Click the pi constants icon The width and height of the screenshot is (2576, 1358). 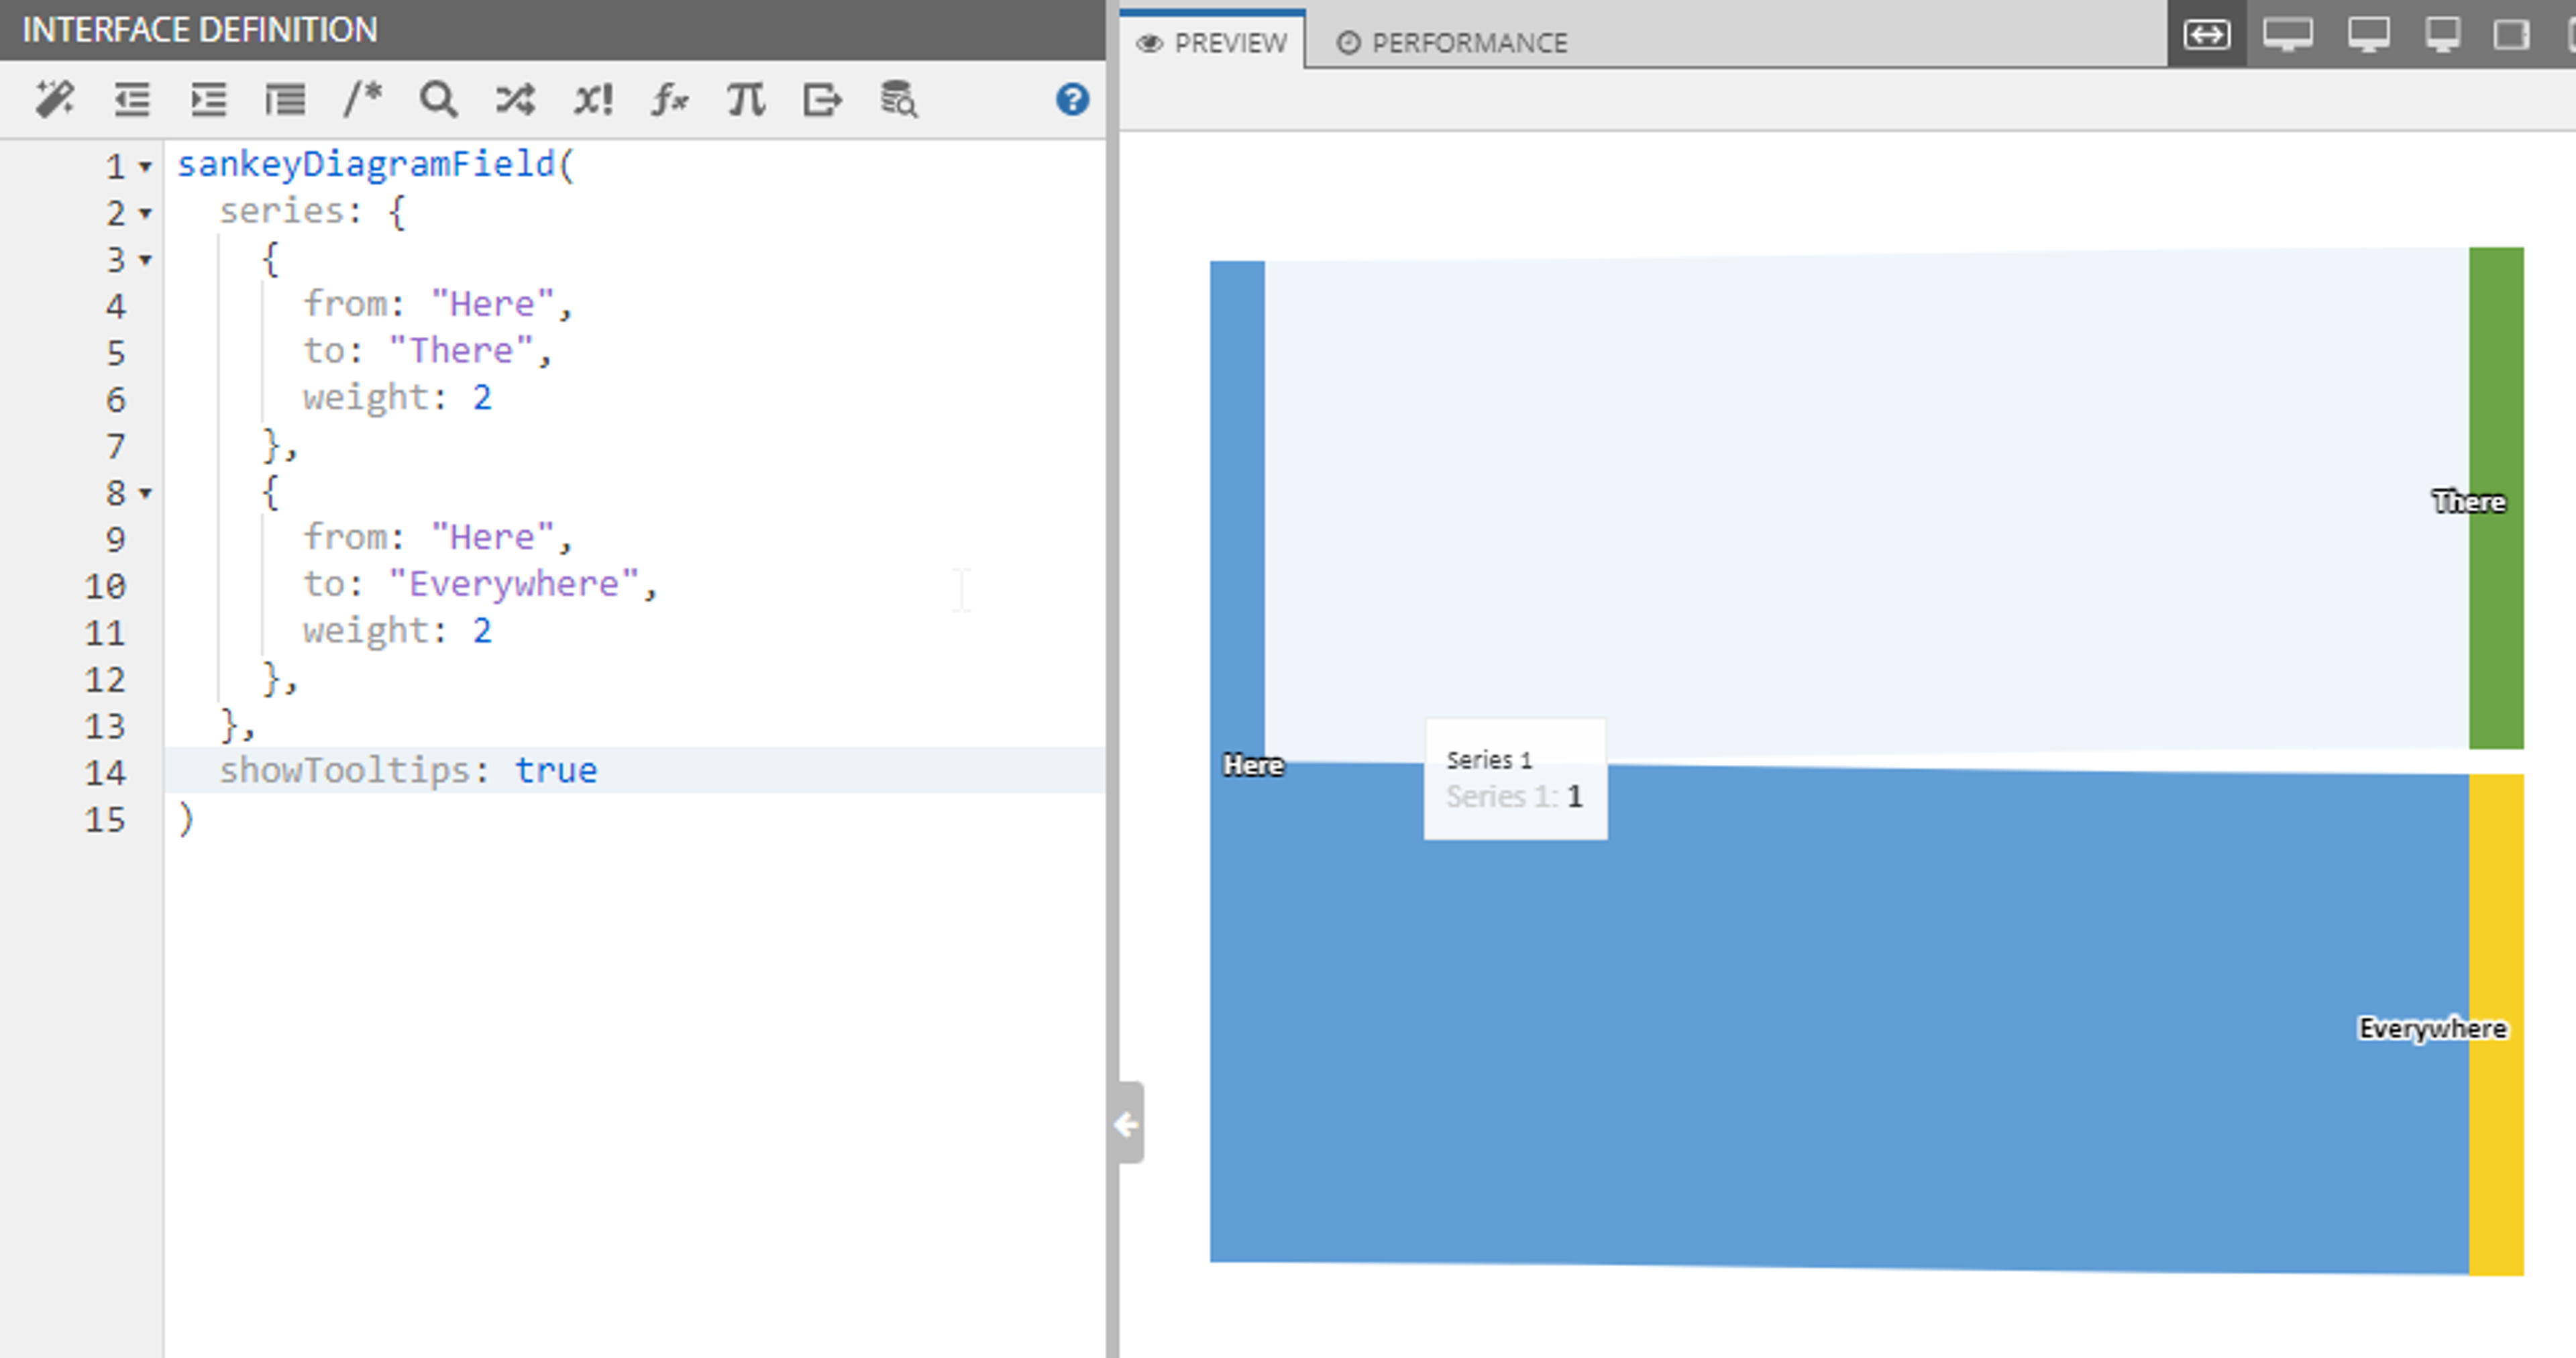coord(746,99)
